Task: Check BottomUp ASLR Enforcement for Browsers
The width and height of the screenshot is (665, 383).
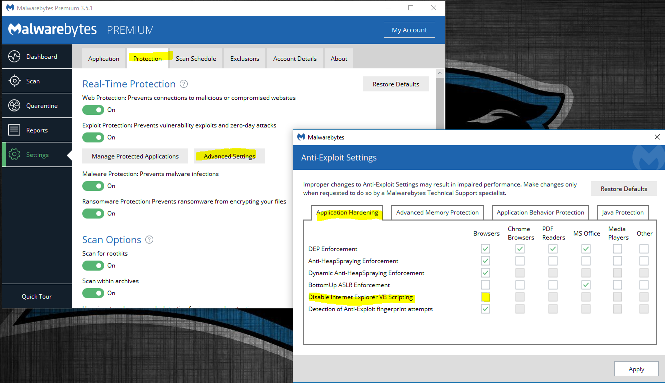Action: (486, 285)
